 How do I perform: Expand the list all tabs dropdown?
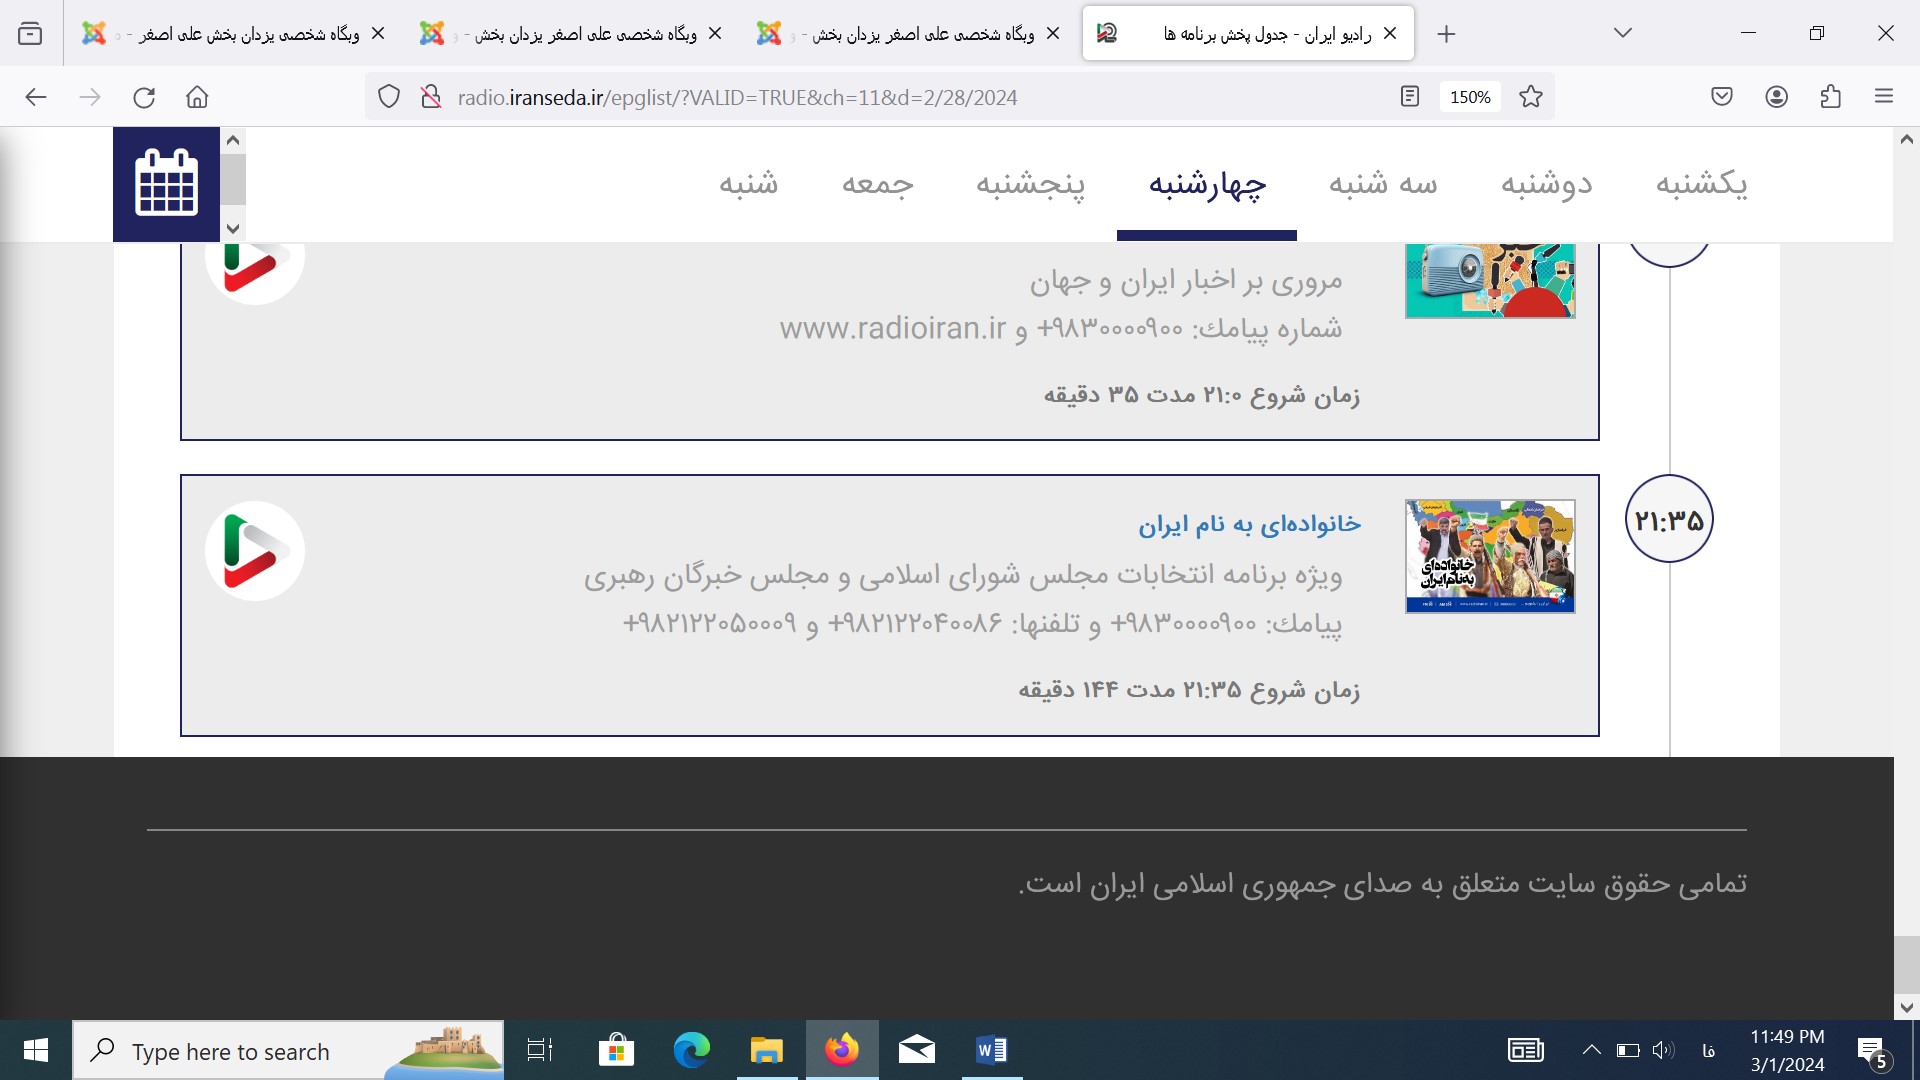pyautogui.click(x=1622, y=33)
